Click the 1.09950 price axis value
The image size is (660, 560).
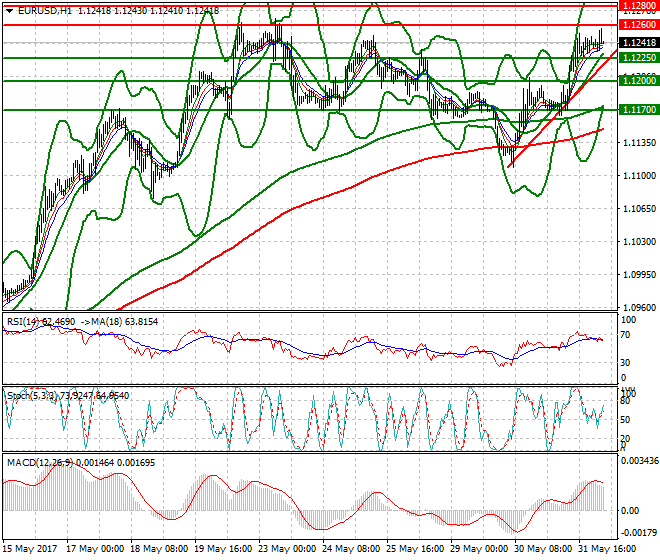[x=639, y=275]
